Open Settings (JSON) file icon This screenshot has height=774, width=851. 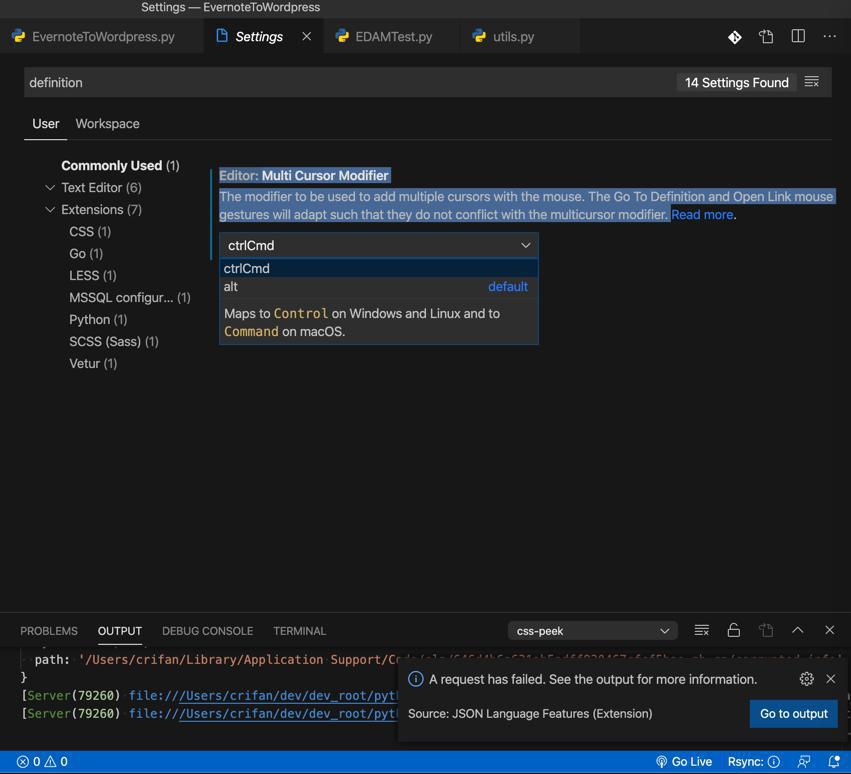766,37
